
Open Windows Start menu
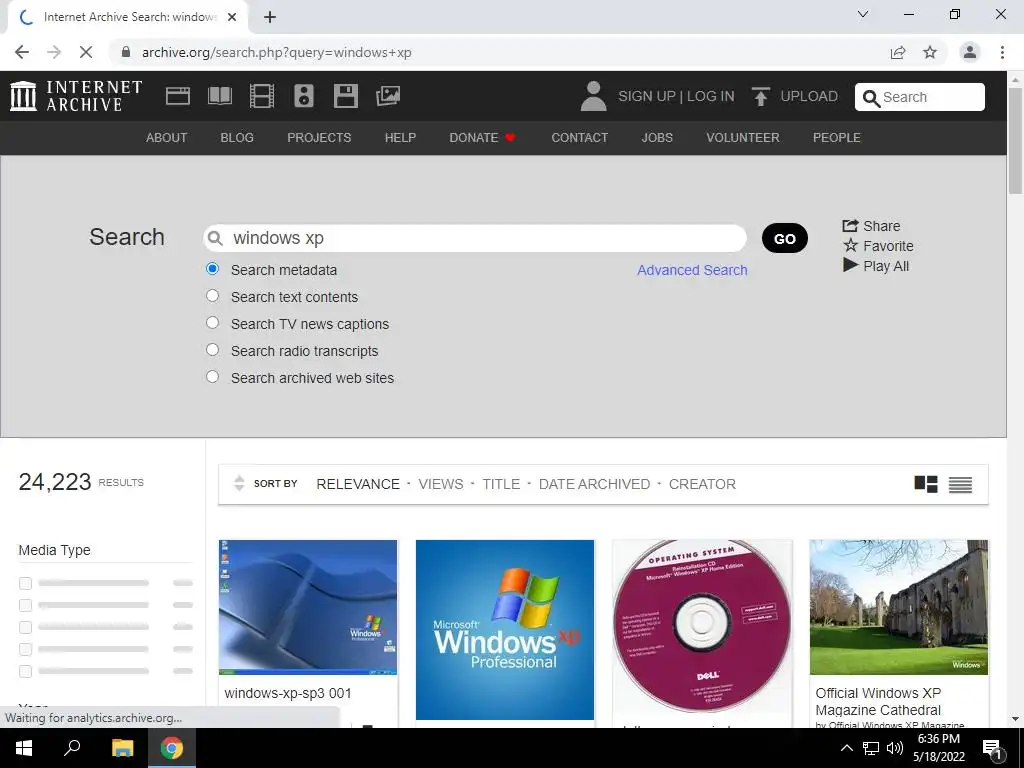(x=24, y=748)
